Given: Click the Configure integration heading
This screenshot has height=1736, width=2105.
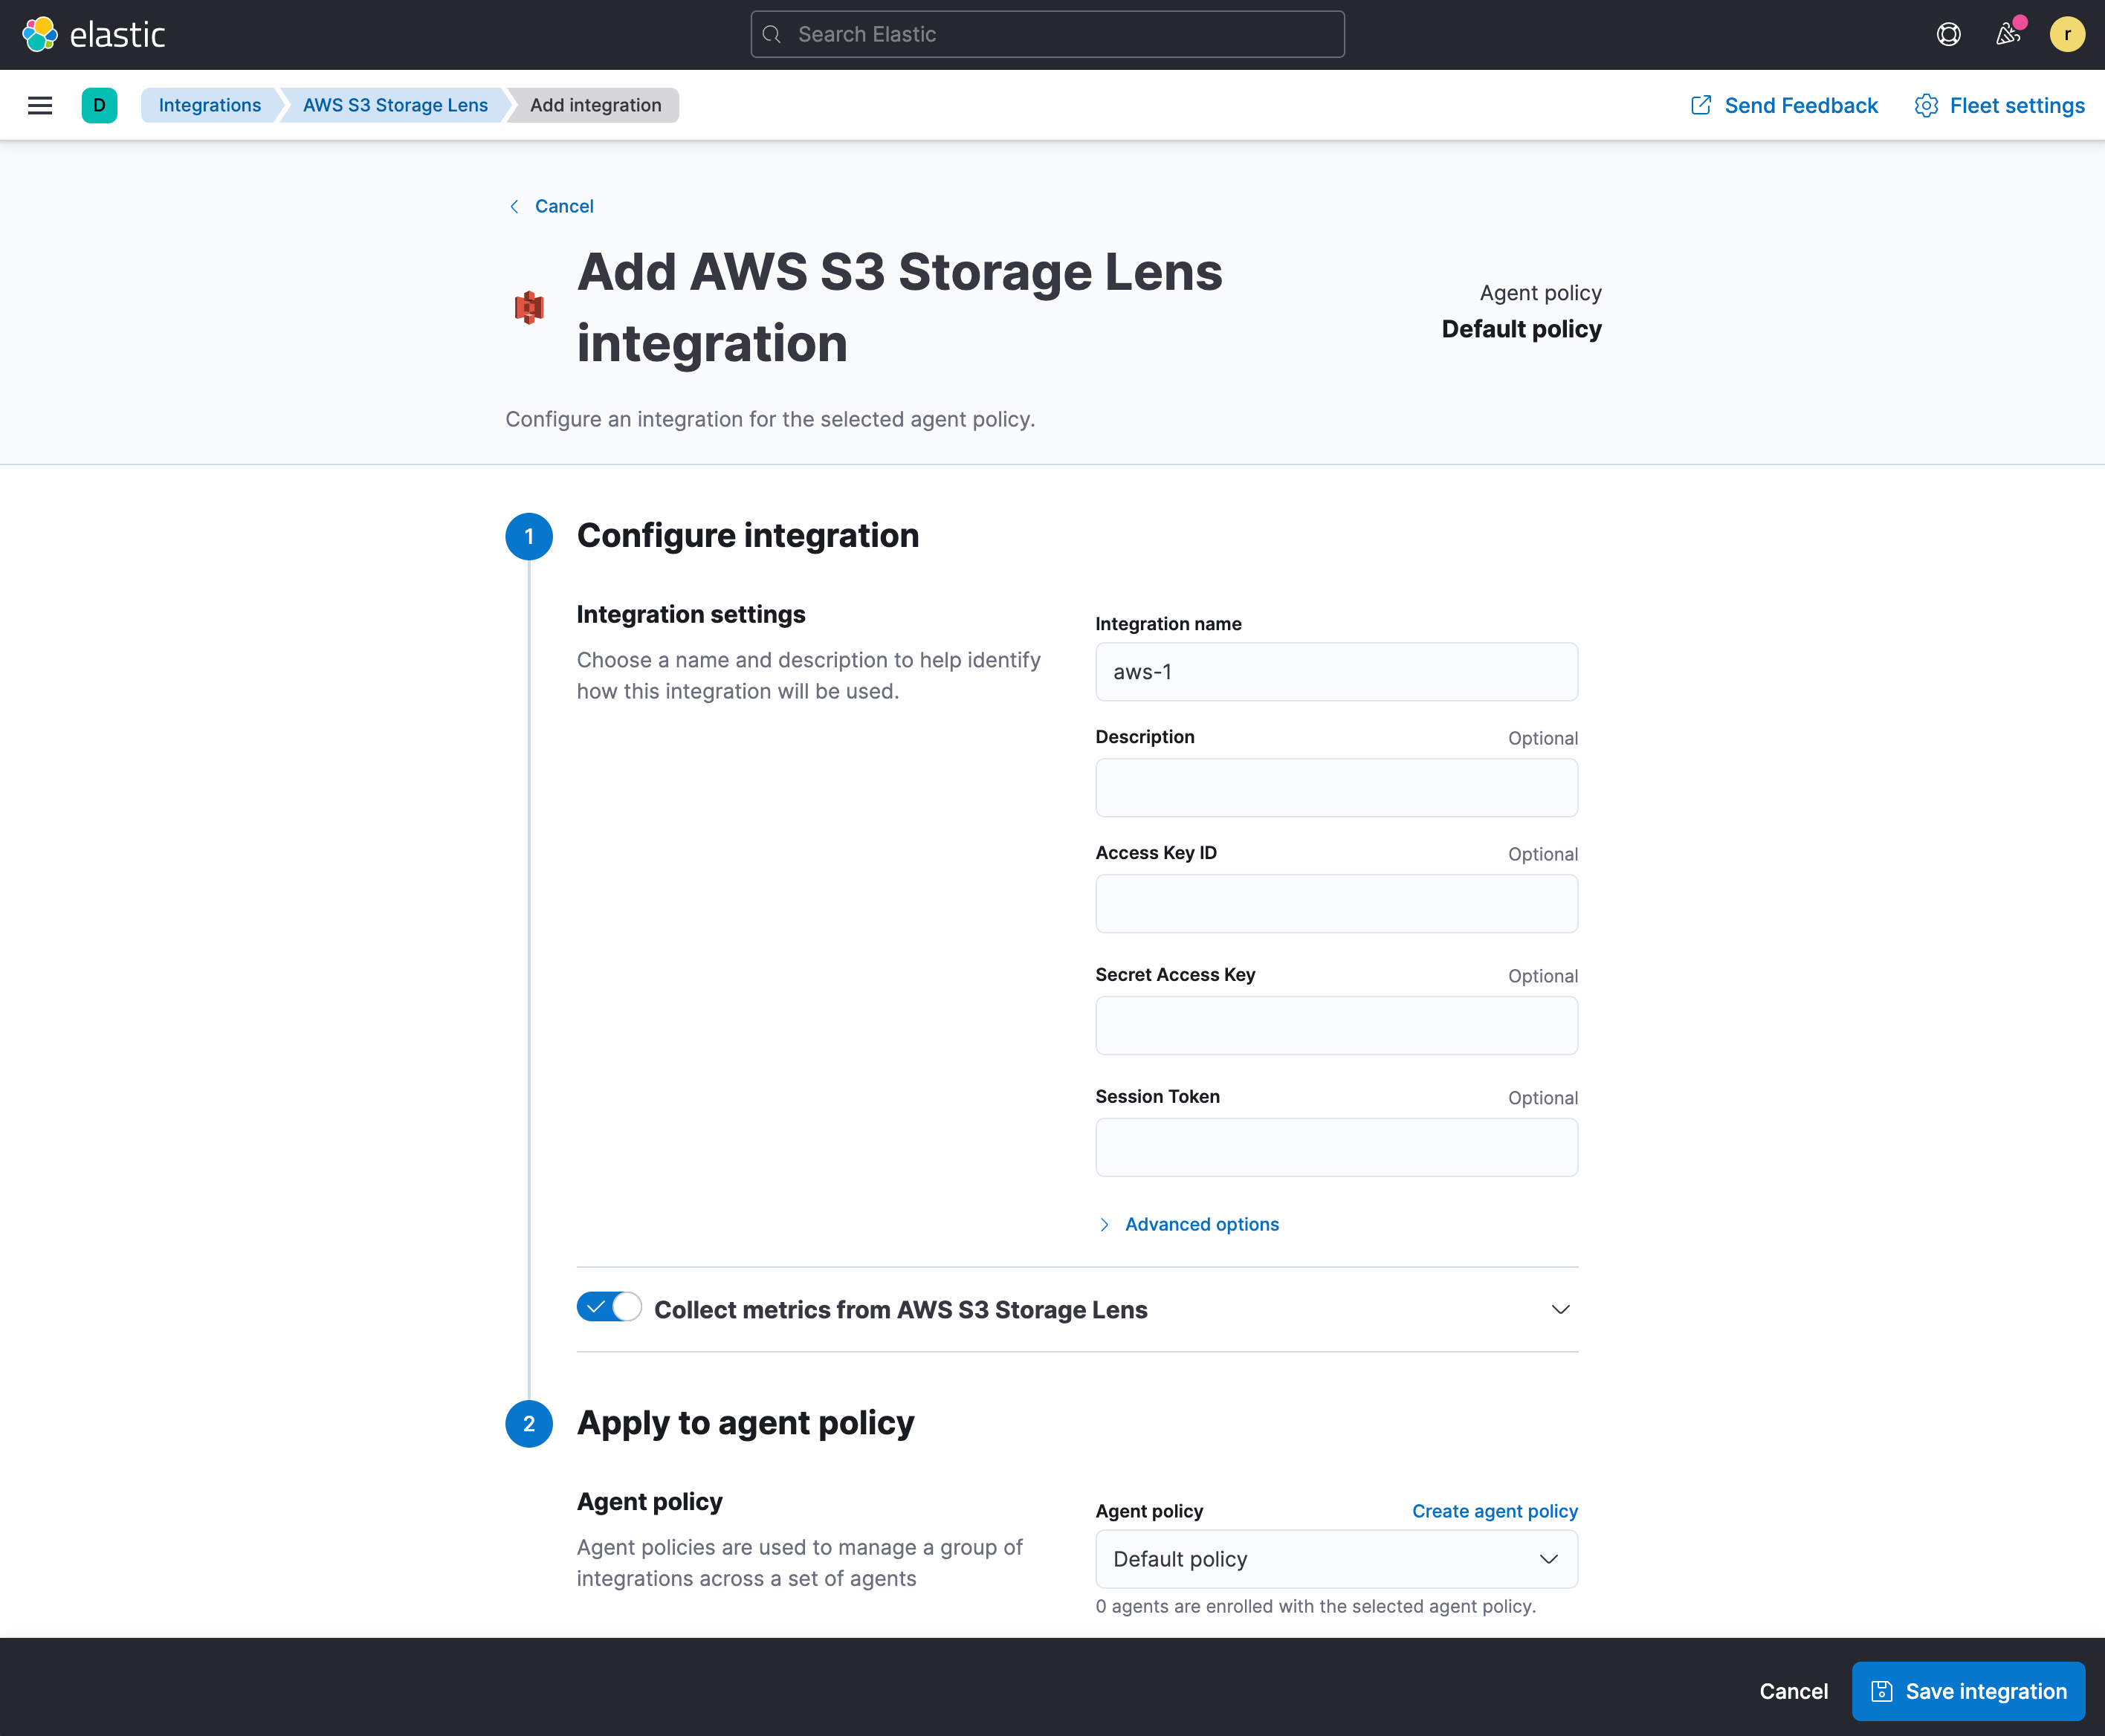Looking at the screenshot, I should [x=747, y=535].
